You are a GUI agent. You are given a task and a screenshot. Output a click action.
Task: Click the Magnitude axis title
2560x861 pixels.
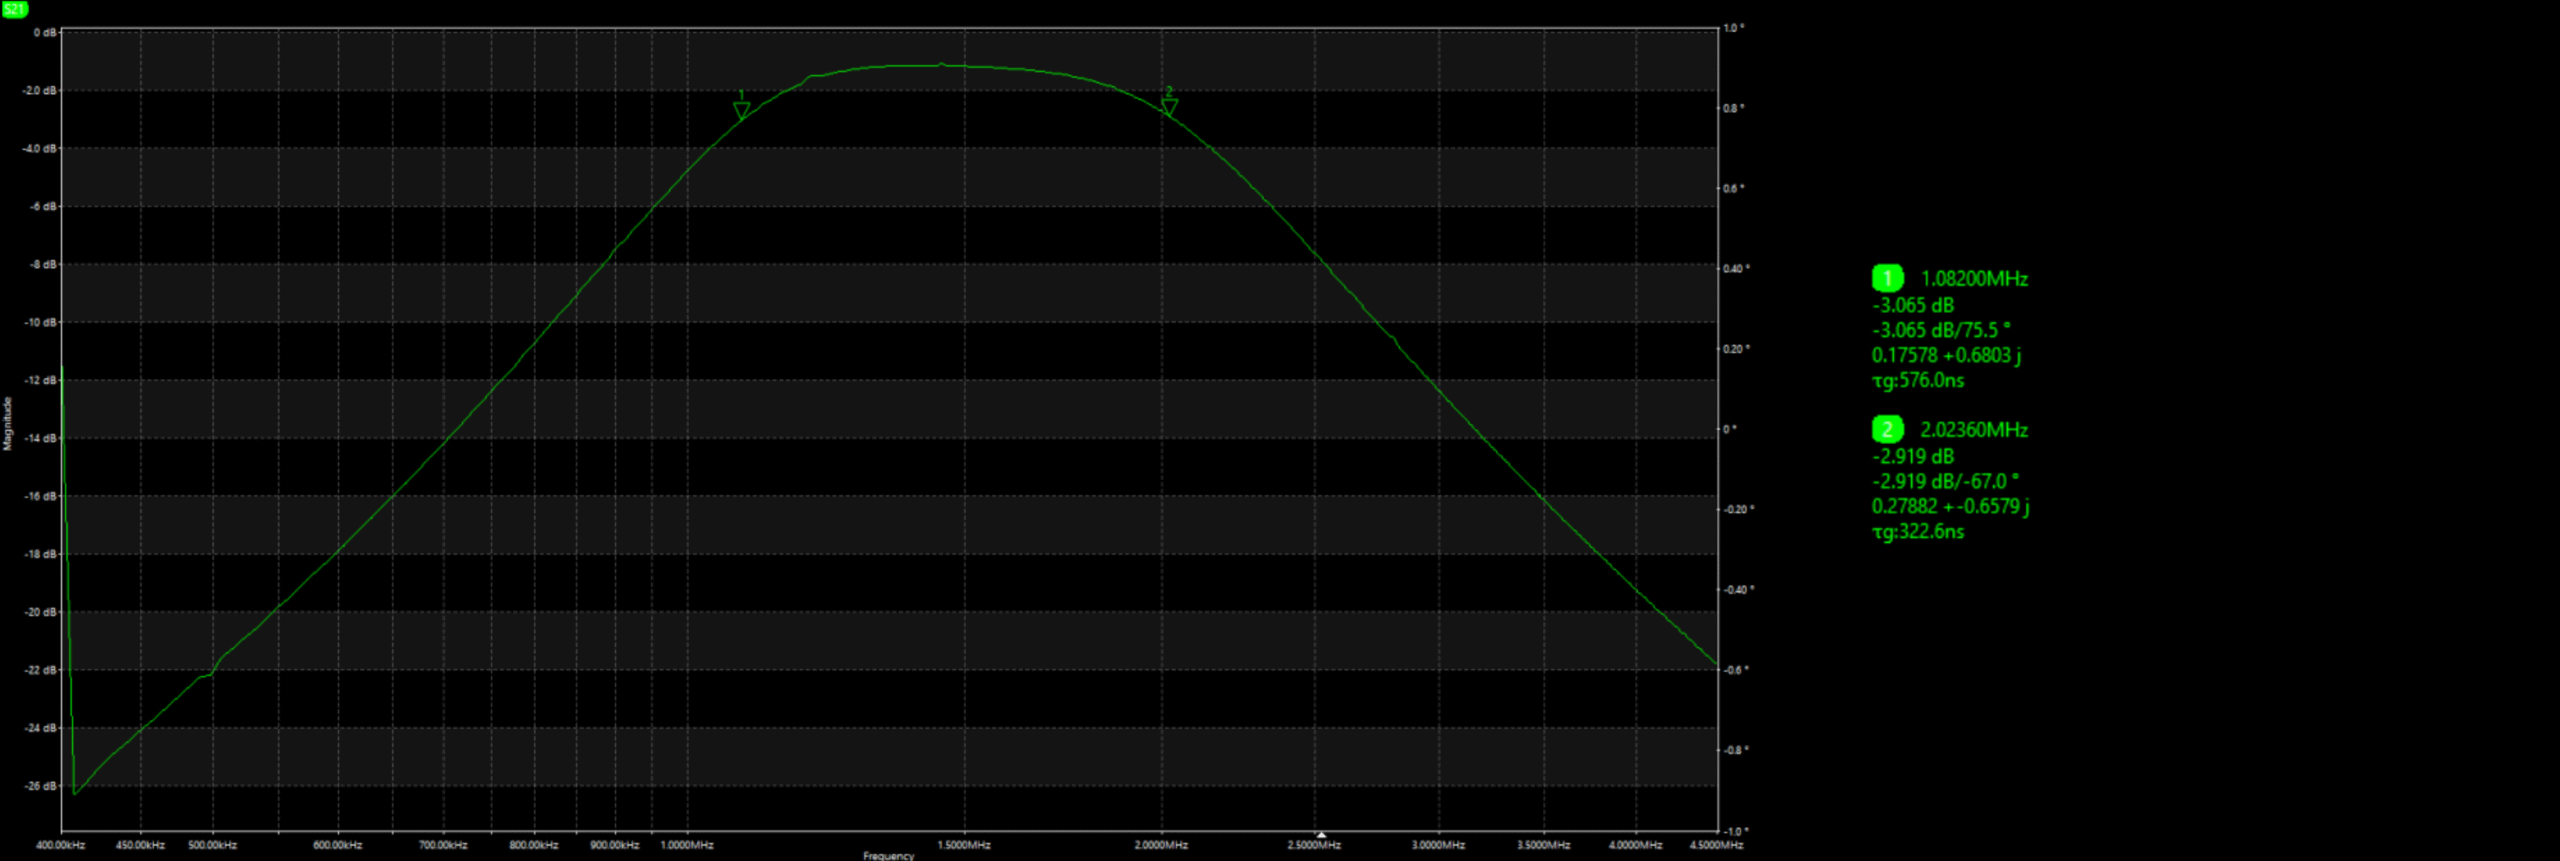8,423
